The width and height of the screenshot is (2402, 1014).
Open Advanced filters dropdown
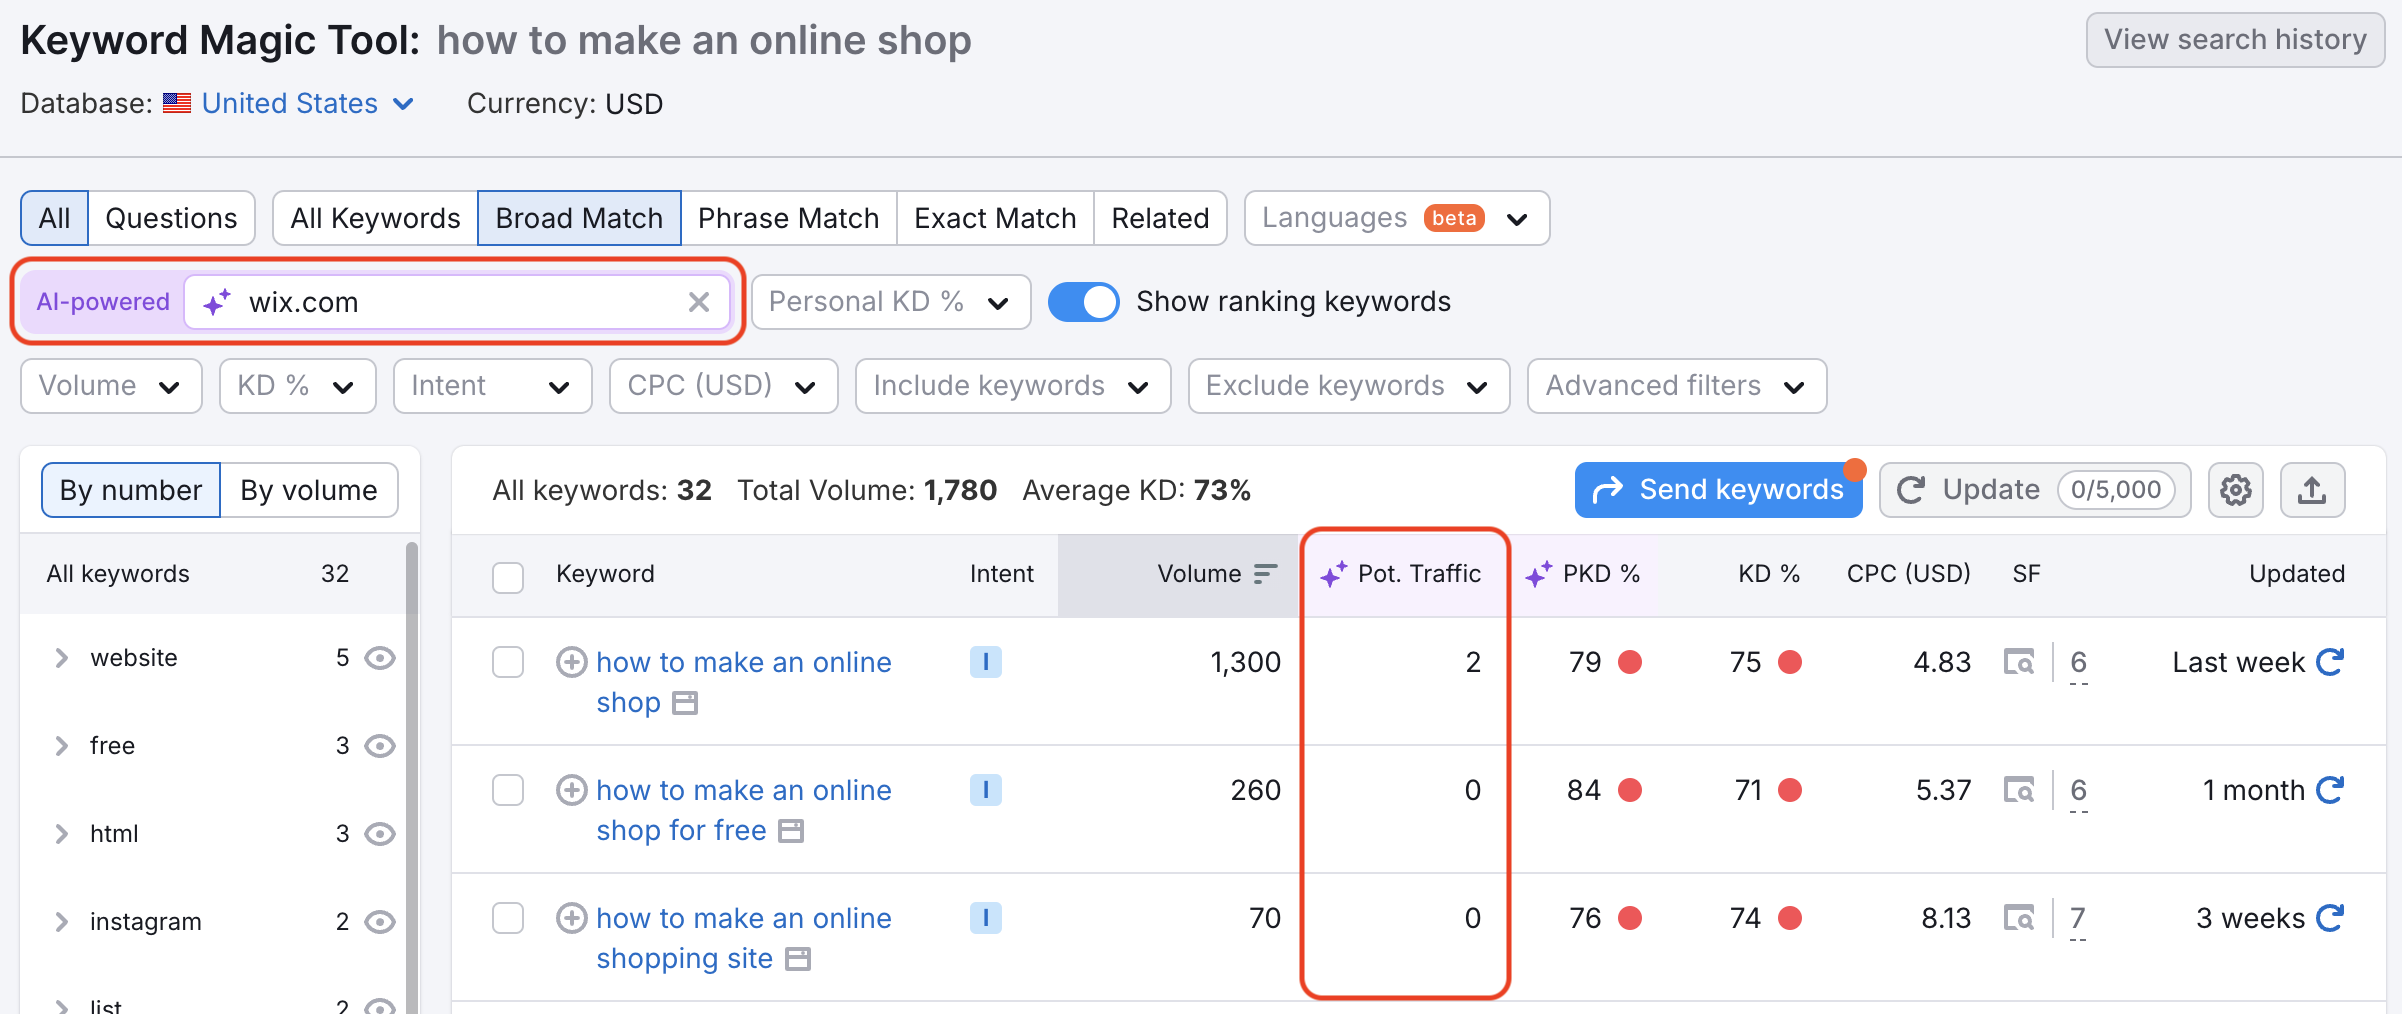[1677, 386]
